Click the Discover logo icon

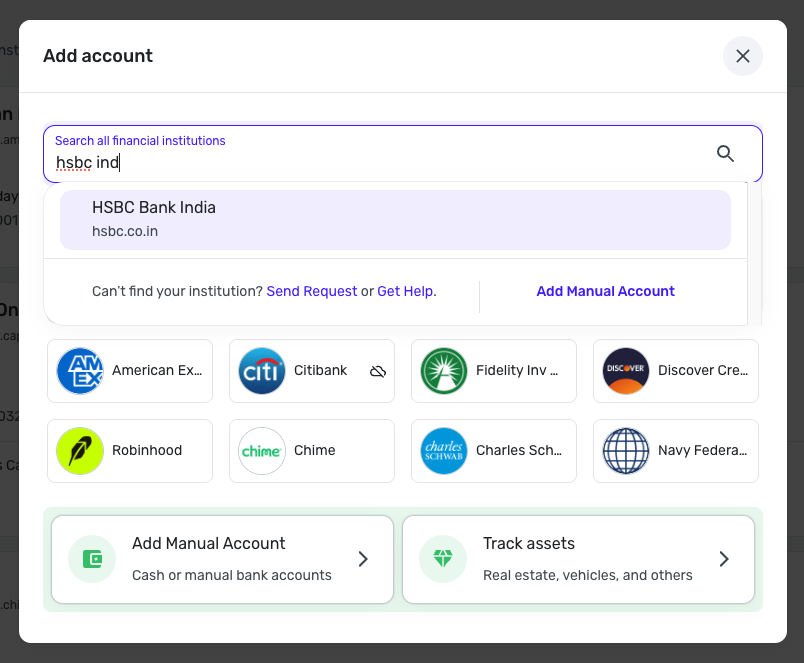pos(626,371)
